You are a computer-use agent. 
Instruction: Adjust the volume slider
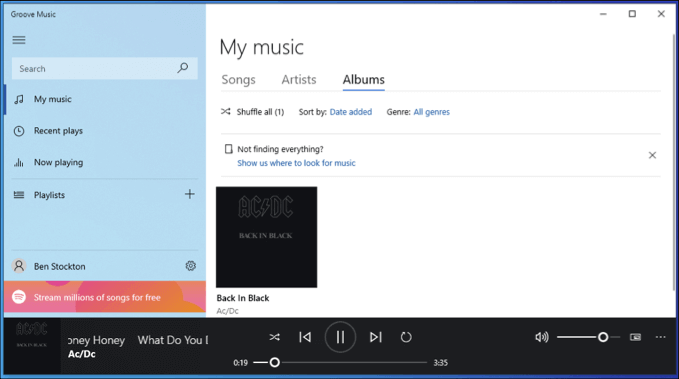click(588, 337)
